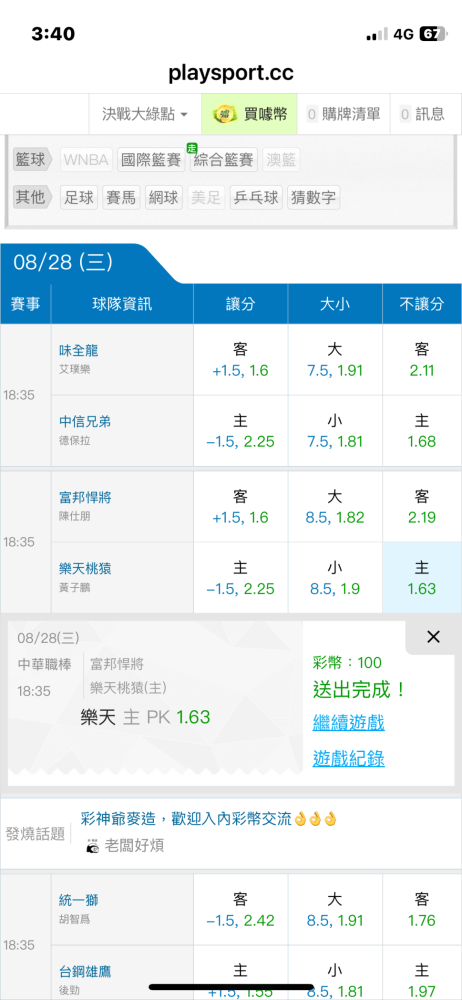
Task: Click the message icon beside 老闆好煩
Action: point(93,846)
